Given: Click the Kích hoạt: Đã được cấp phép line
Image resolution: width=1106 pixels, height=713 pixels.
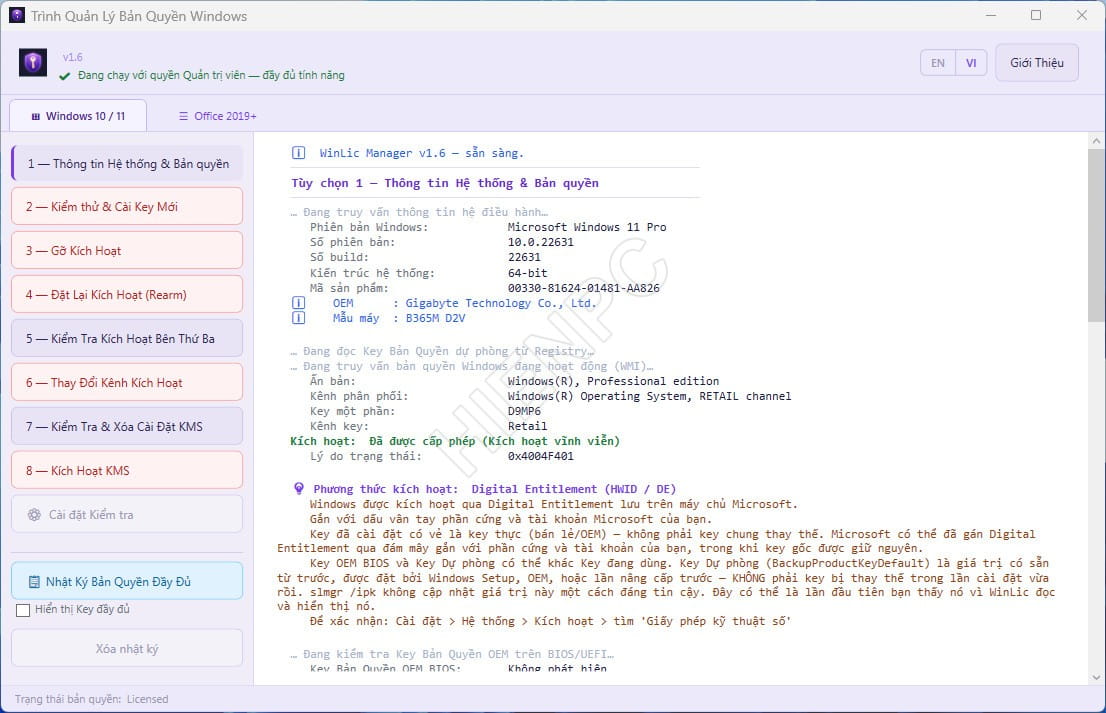Looking at the screenshot, I should 455,441.
